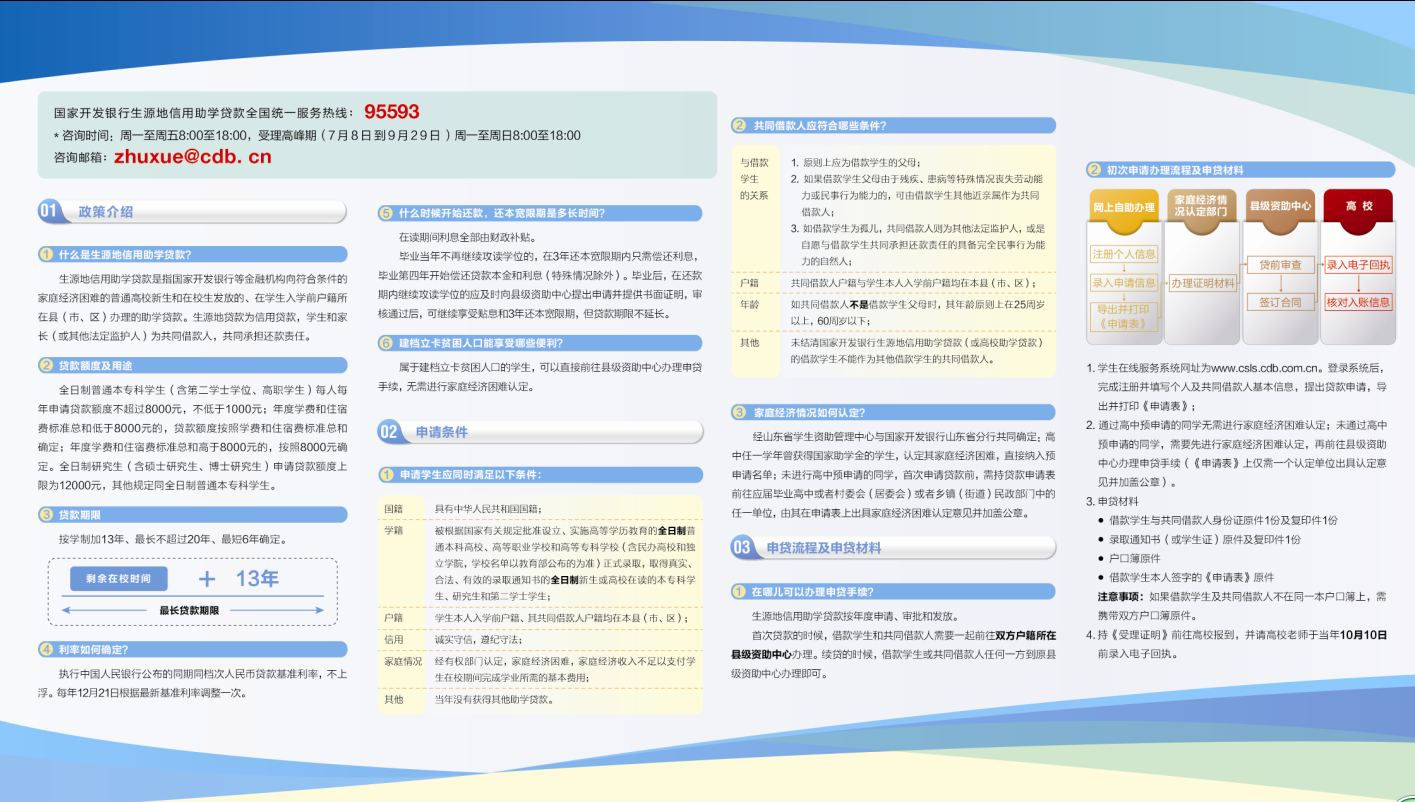The width and height of the screenshot is (1415, 802).
Task: Click the 录入电子回执 step box
Action: coord(1358,265)
